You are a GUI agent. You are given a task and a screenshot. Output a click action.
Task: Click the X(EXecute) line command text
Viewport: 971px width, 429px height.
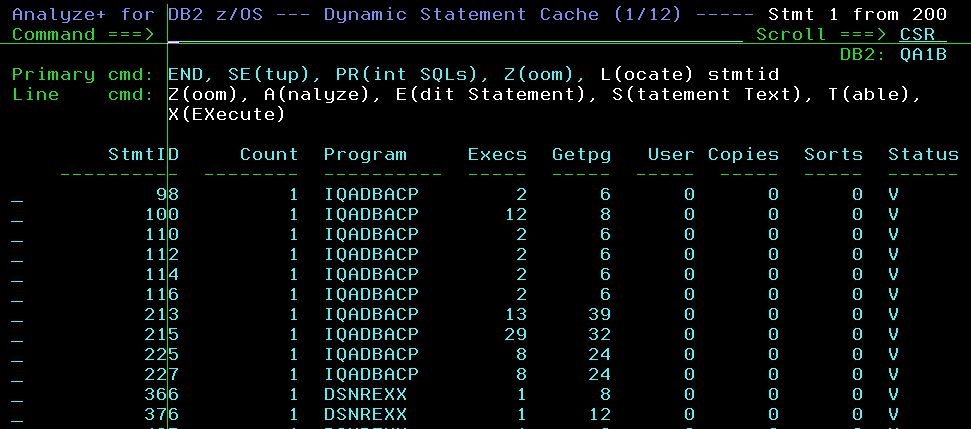coord(227,115)
